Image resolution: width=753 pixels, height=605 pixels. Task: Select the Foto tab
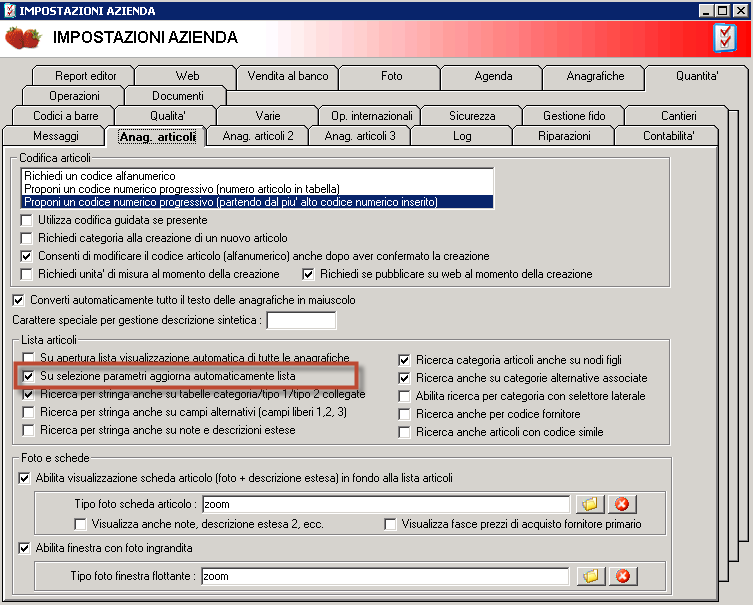[x=391, y=76]
